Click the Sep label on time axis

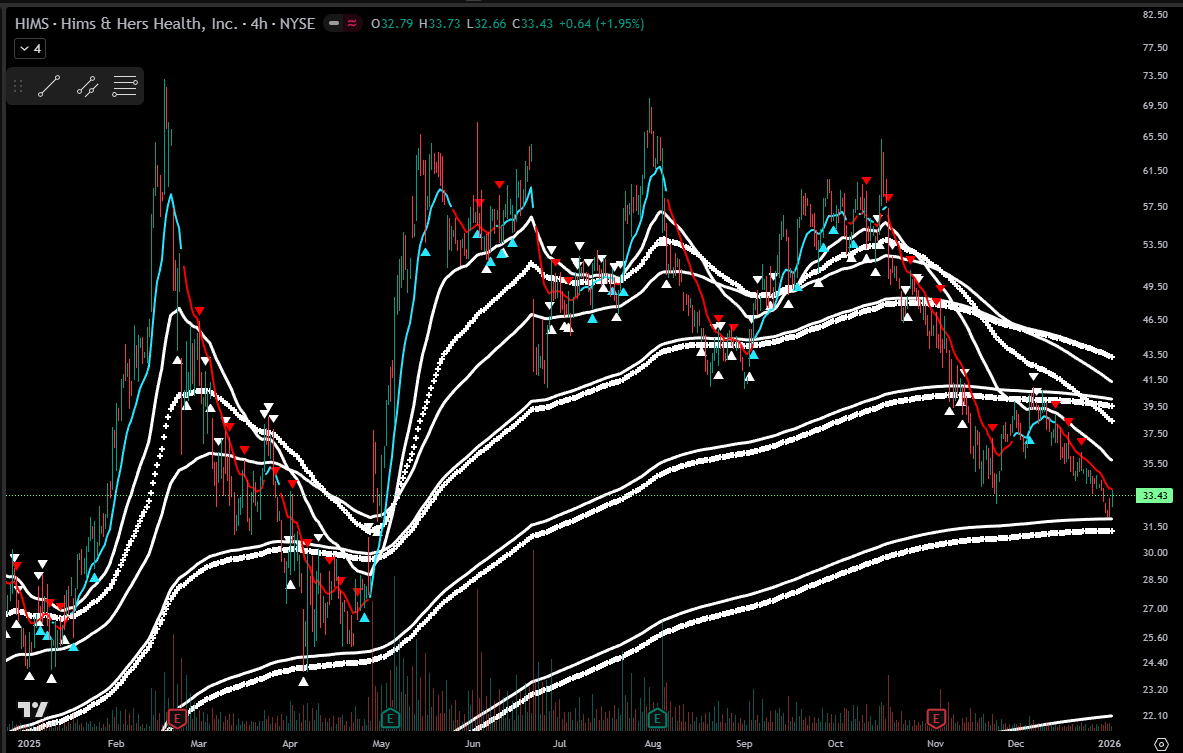(744, 743)
